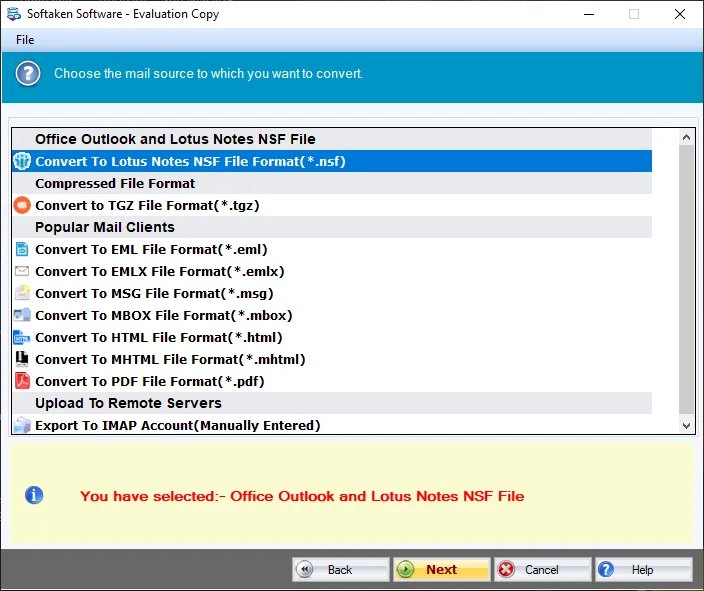The image size is (704, 591).
Task: Click the MHTML file format icon
Action: pyautogui.click(x=22, y=359)
